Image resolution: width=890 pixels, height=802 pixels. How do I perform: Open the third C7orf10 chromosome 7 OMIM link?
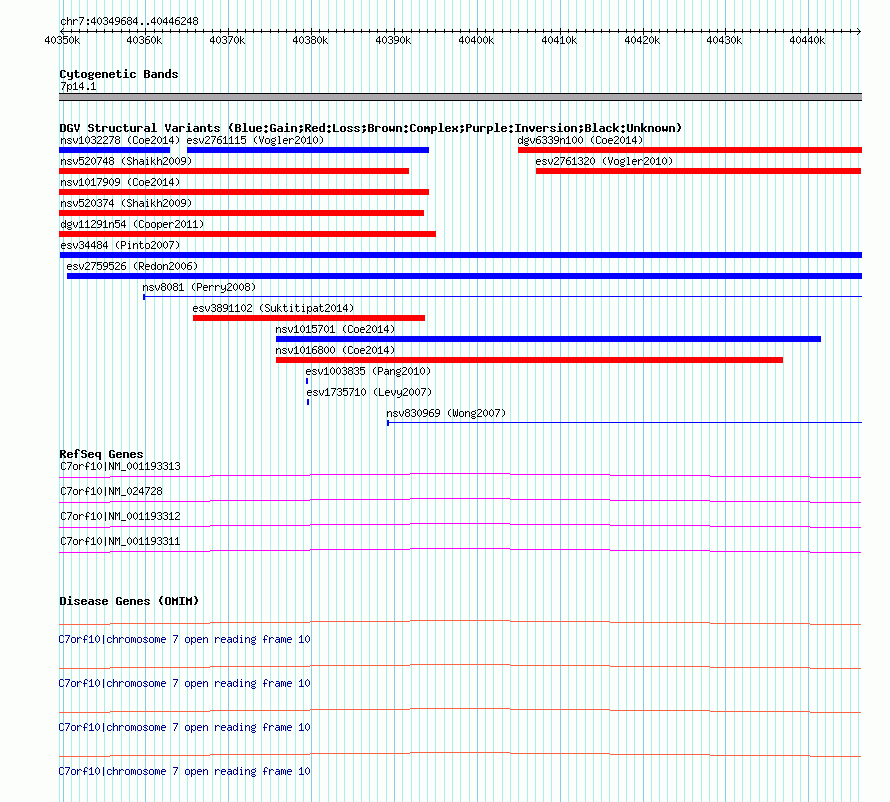(184, 727)
